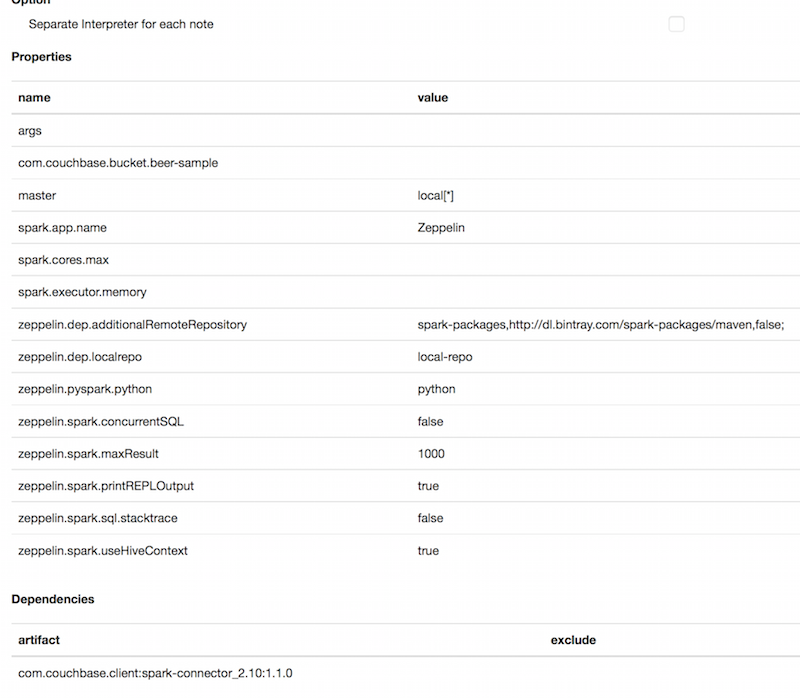Click the Dependencies section heading
The width and height of the screenshot is (800, 698).
(53, 599)
